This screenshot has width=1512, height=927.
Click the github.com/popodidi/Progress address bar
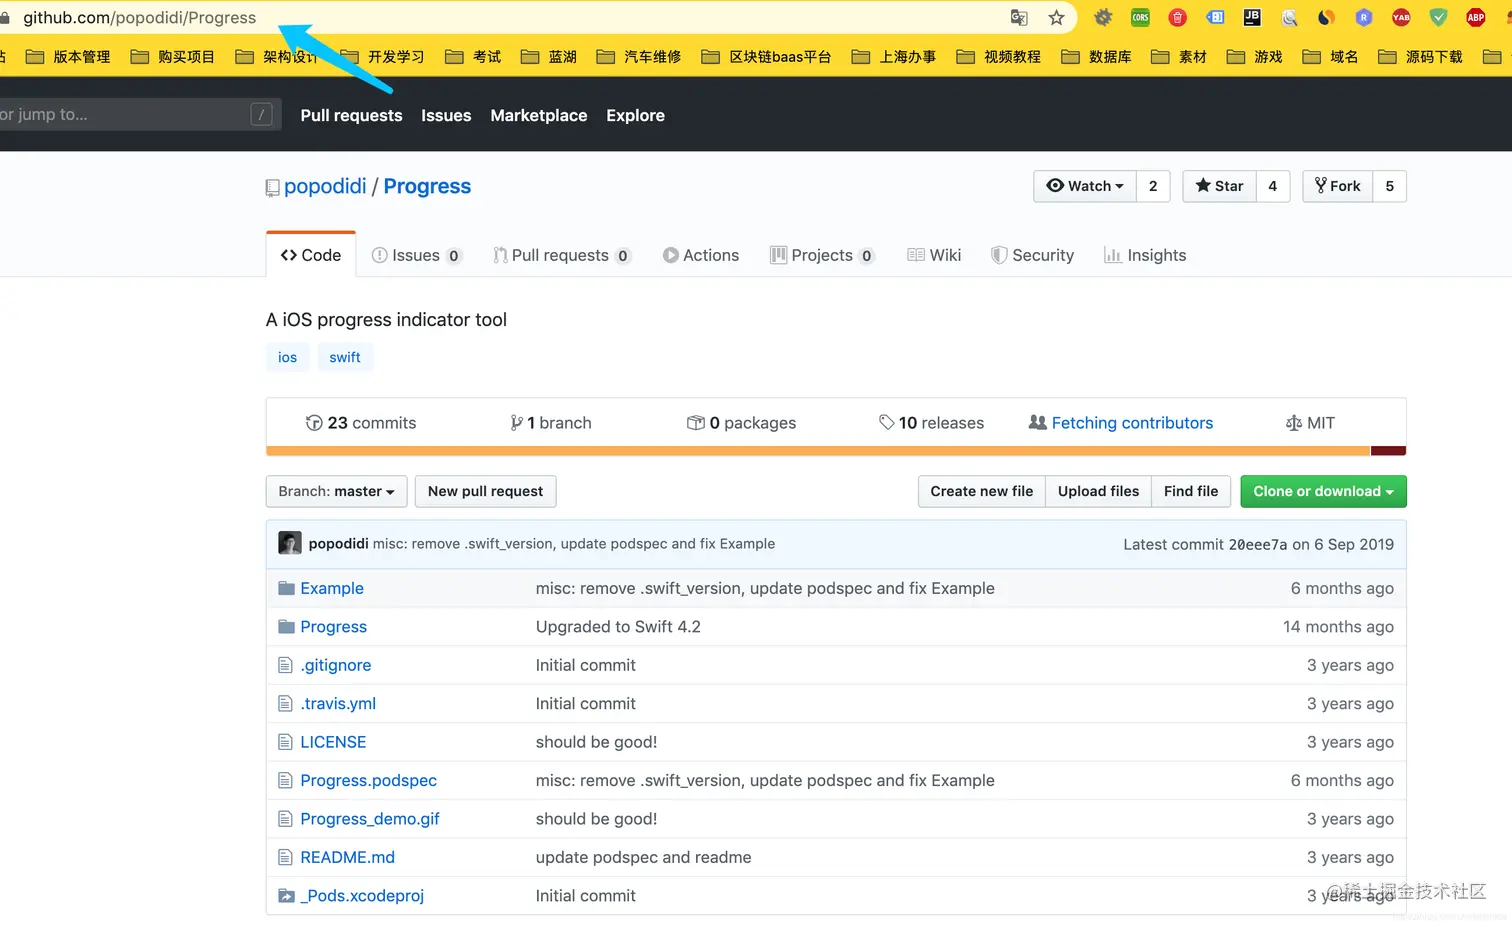click(x=139, y=17)
